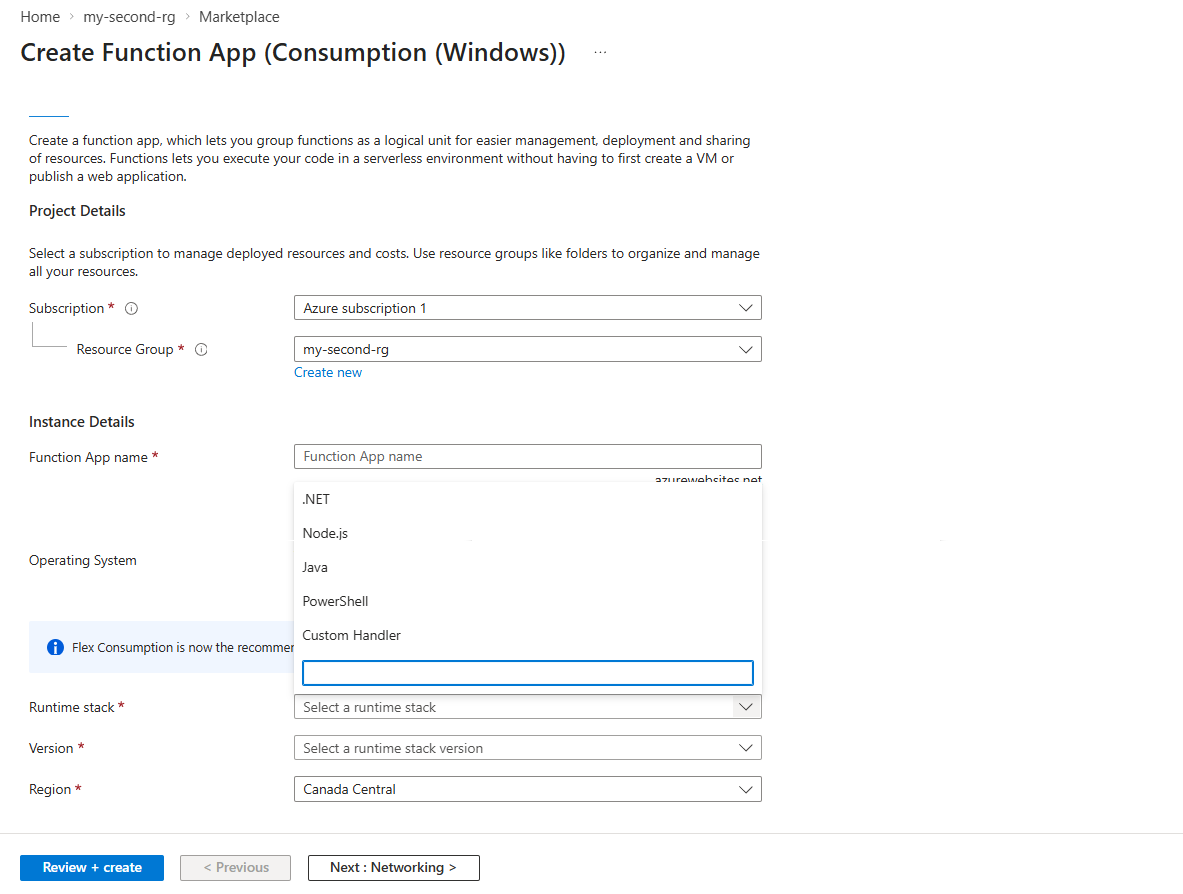Click the Flex Consumption info icon
Image resolution: width=1183 pixels, height=894 pixels.
[55, 647]
